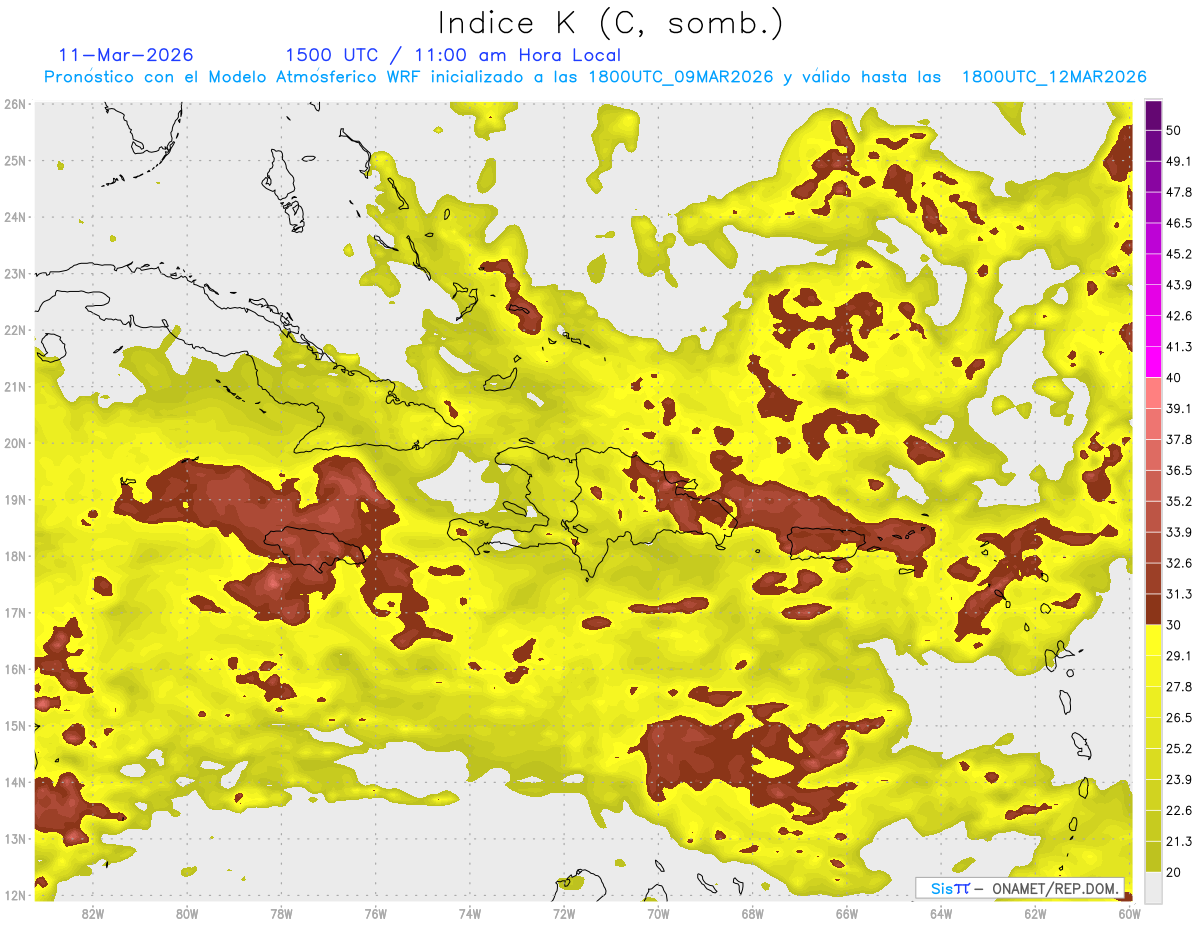This screenshot has height=927, width=1200.
Task: Click the 15N latitude label
Action: (16, 726)
